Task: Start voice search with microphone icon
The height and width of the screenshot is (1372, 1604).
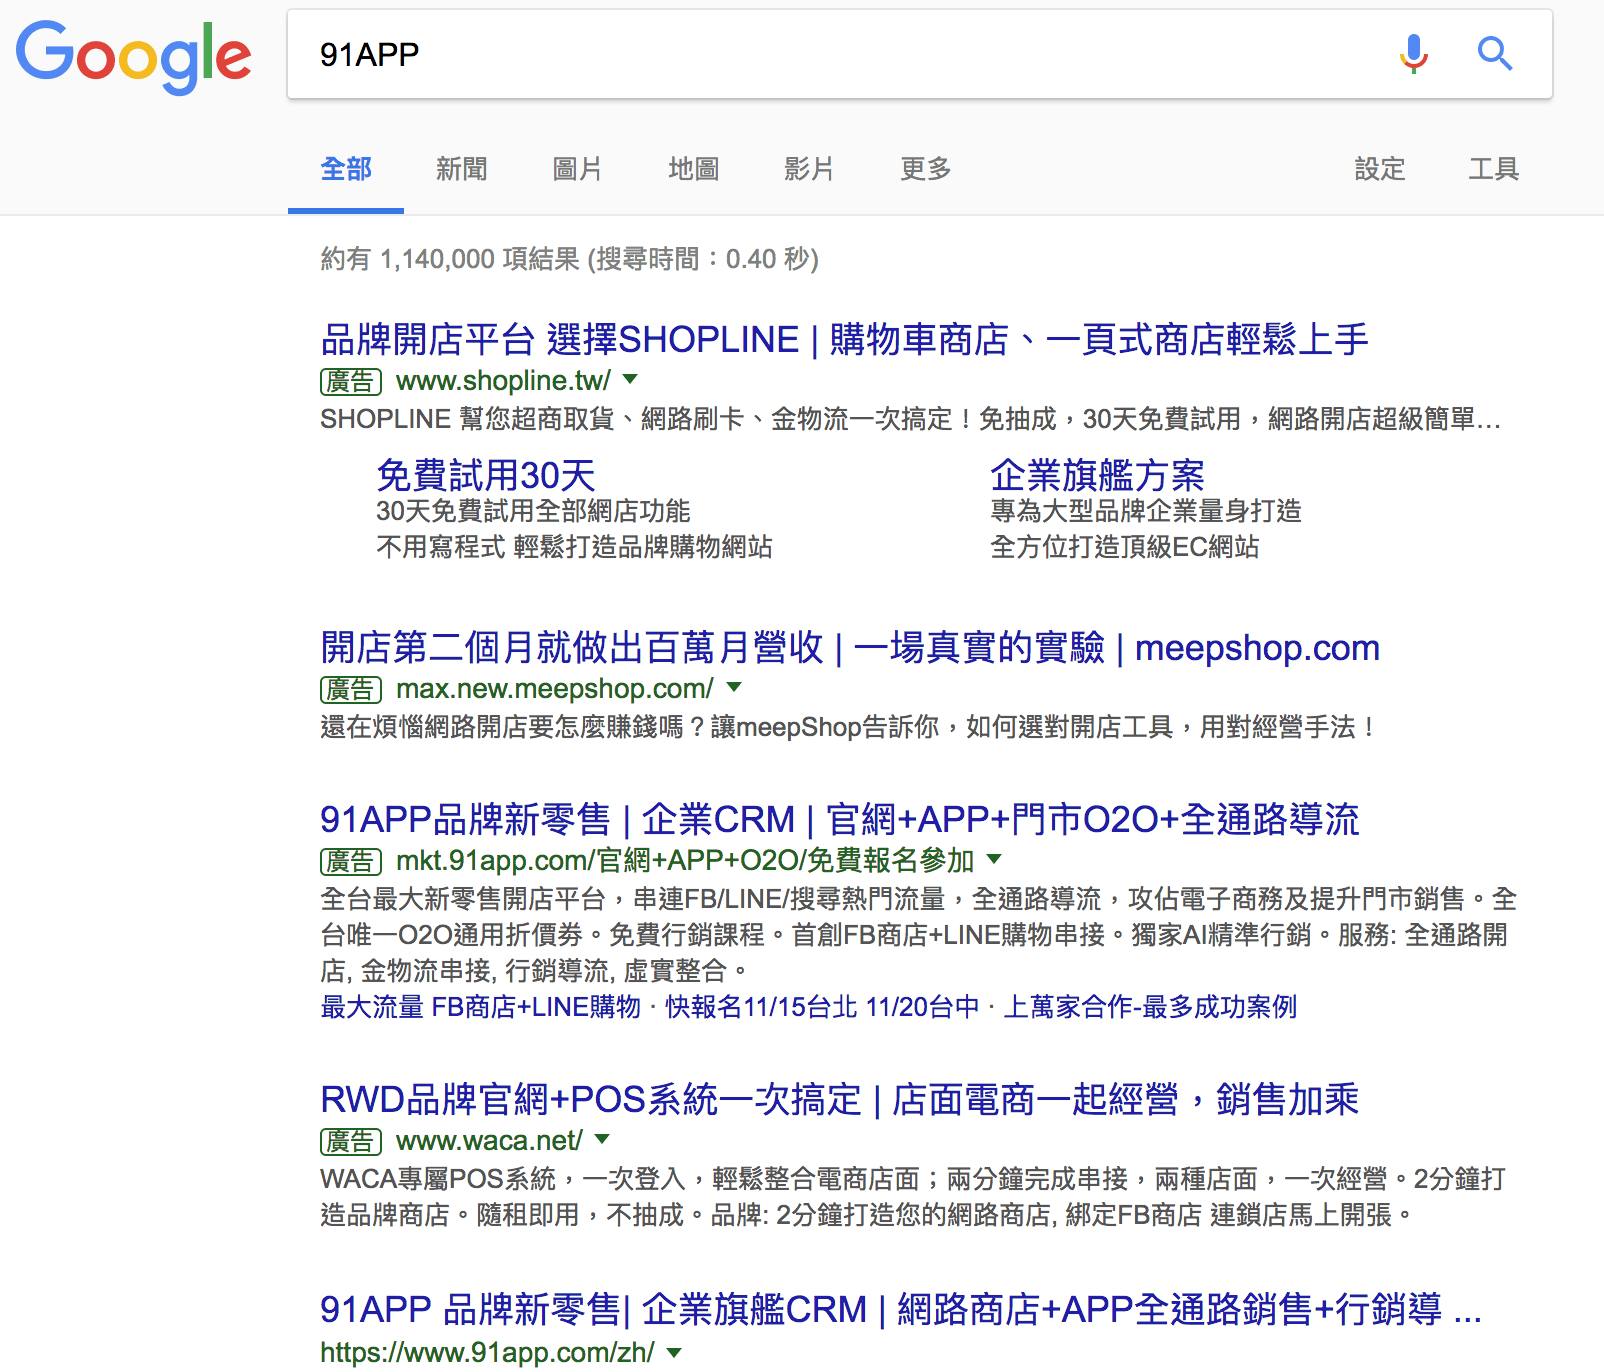Action: pos(1414,54)
